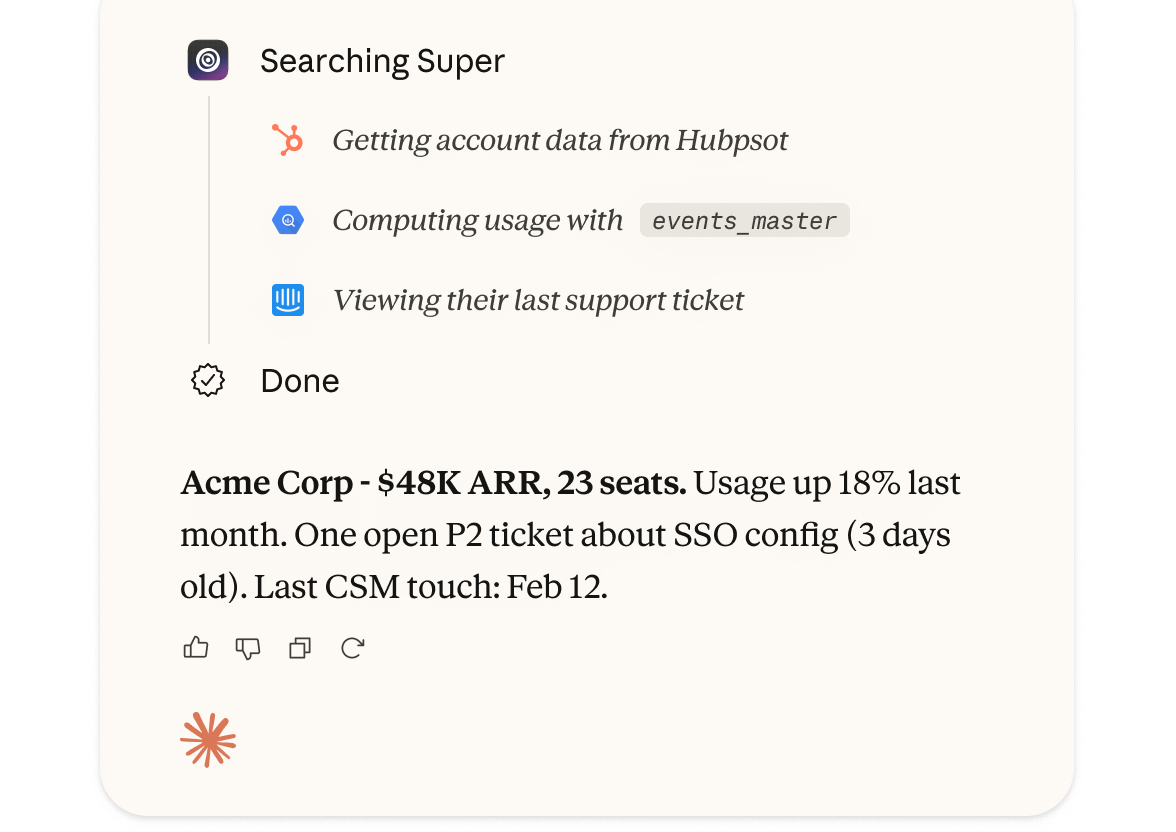The height and width of the screenshot is (832, 1176).
Task: Give the response a thumbs down
Action: (248, 648)
